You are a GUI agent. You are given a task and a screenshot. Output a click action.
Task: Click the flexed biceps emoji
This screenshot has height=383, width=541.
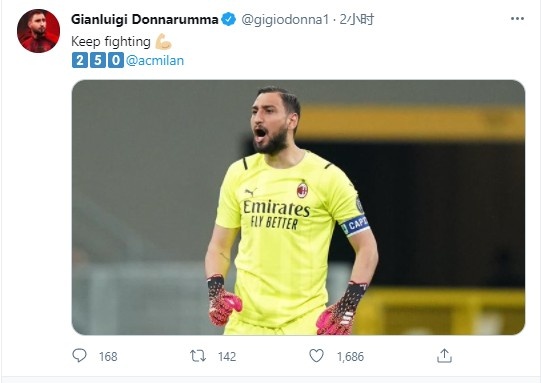163,42
